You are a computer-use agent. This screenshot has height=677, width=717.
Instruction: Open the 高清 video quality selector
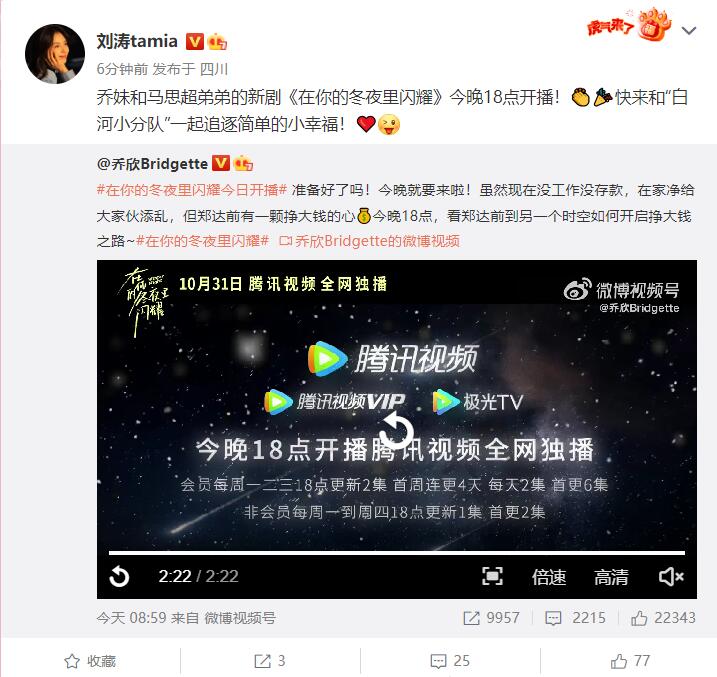click(x=611, y=576)
